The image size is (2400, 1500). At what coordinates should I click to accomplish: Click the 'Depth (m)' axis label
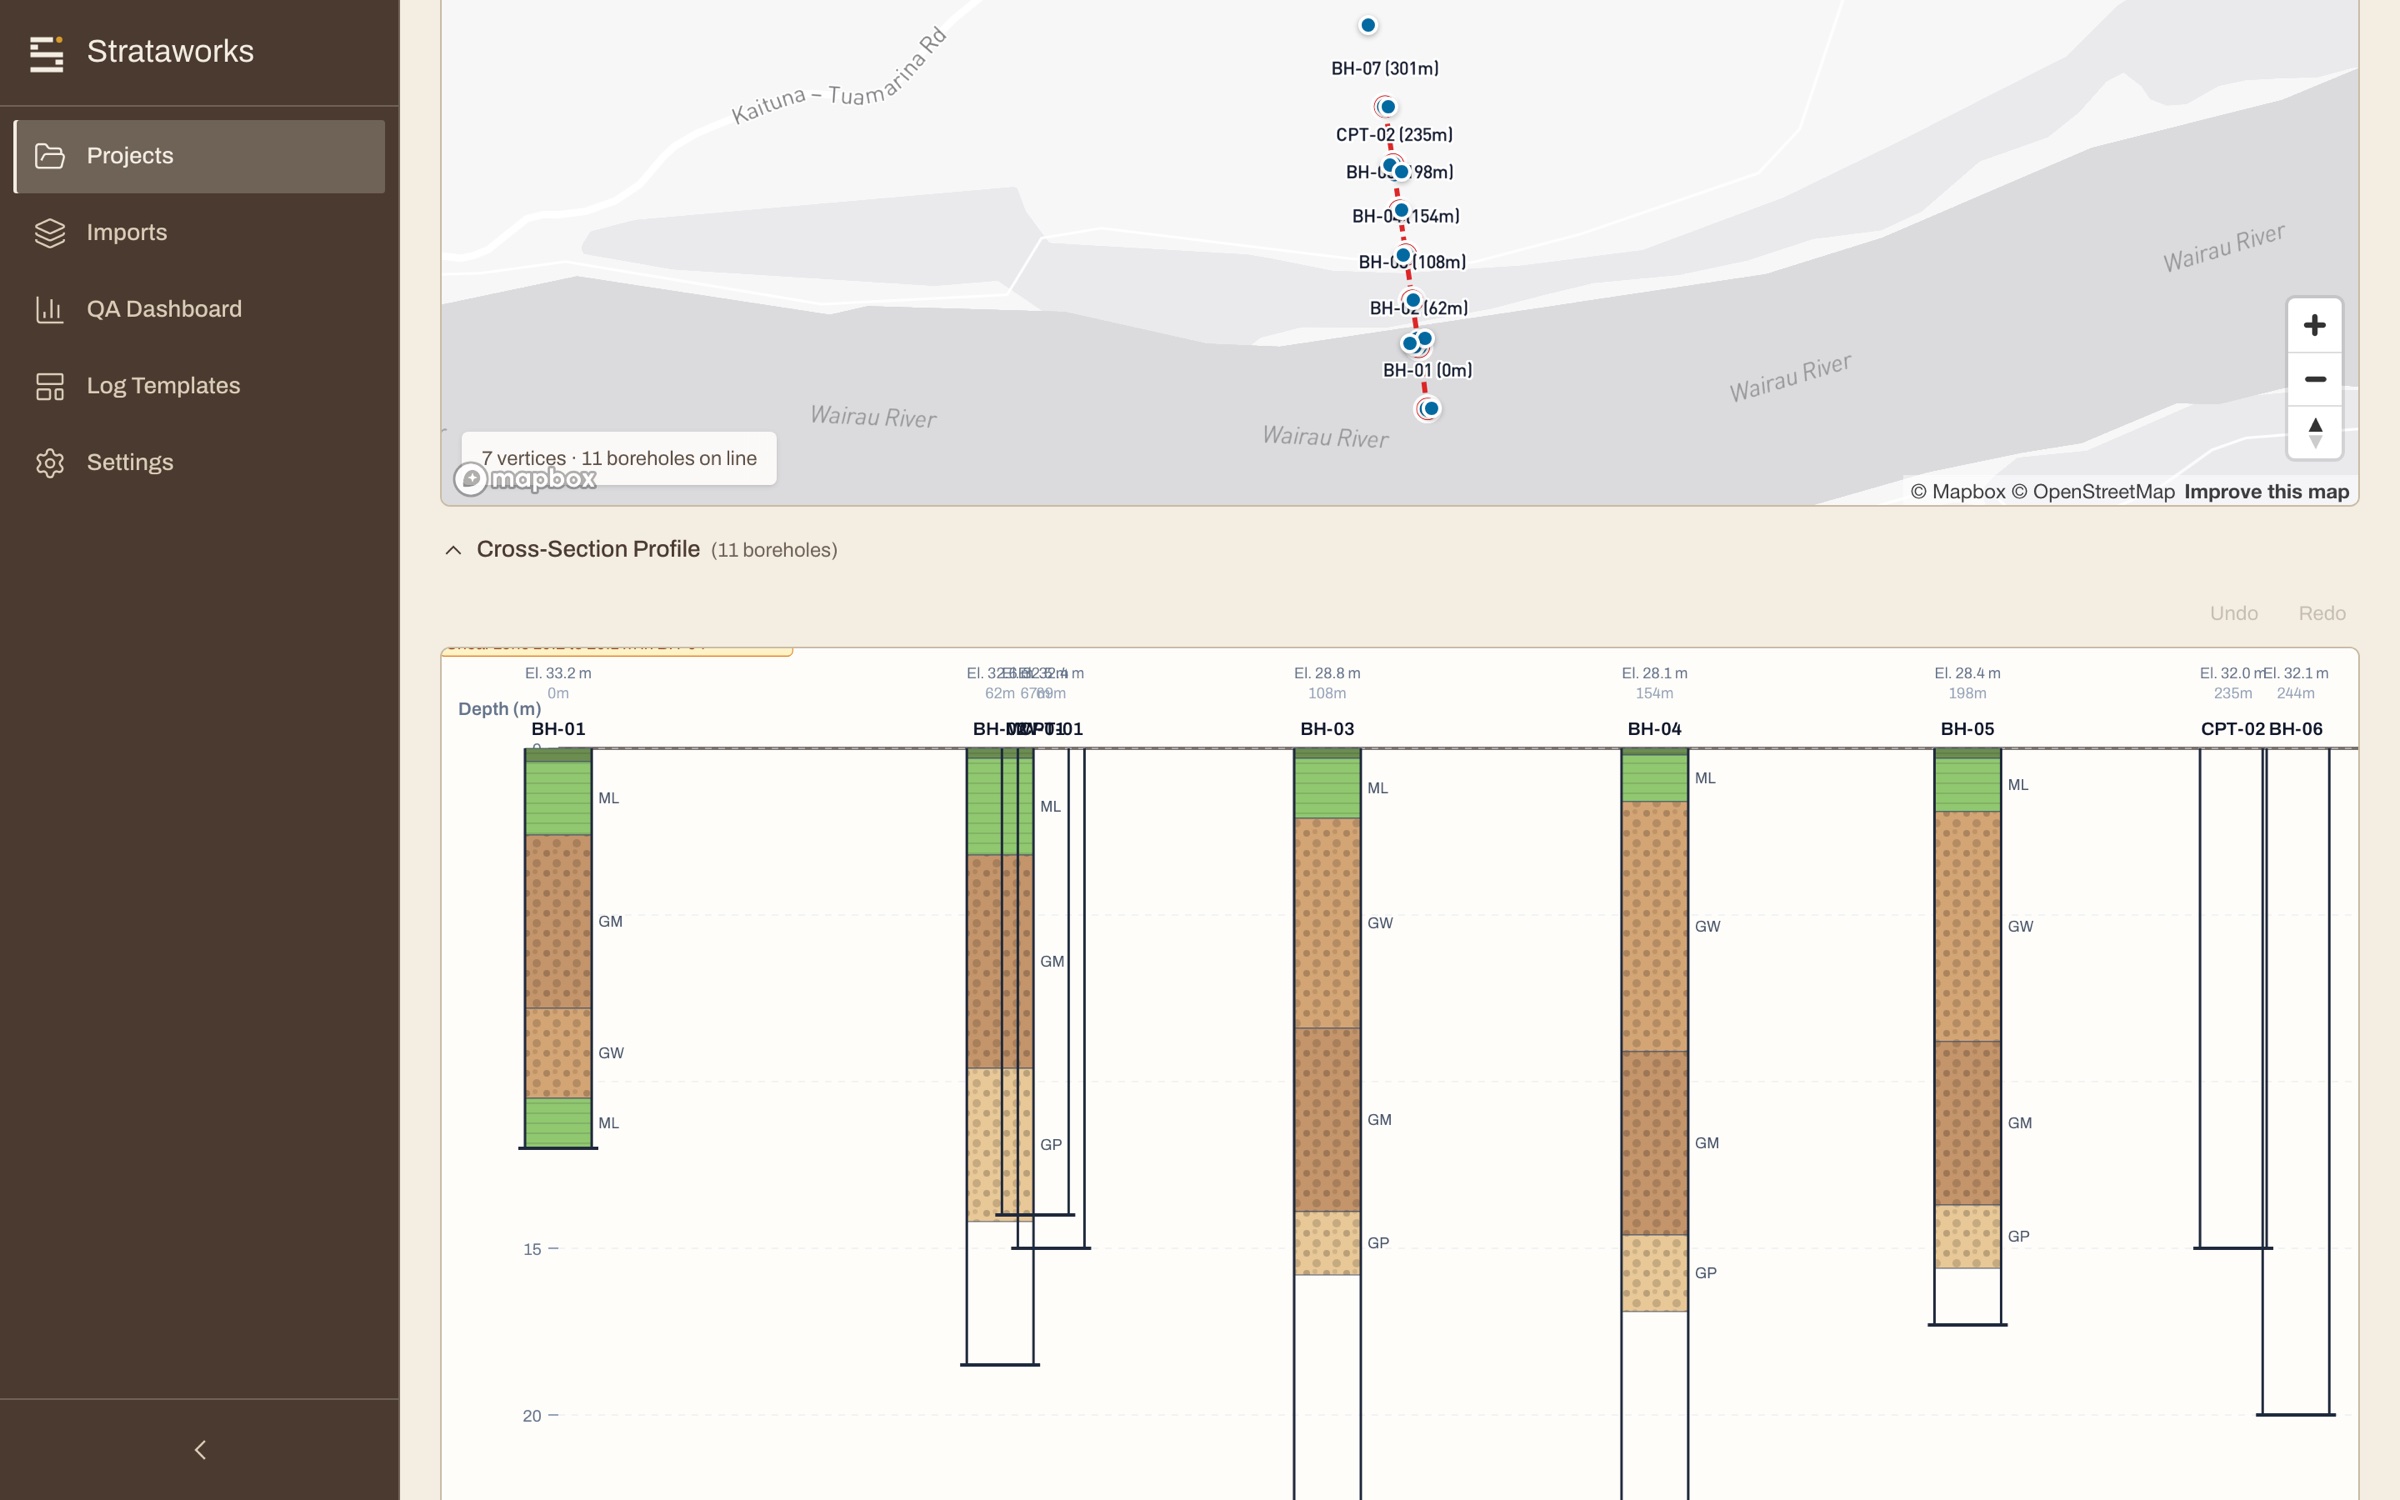click(x=499, y=709)
